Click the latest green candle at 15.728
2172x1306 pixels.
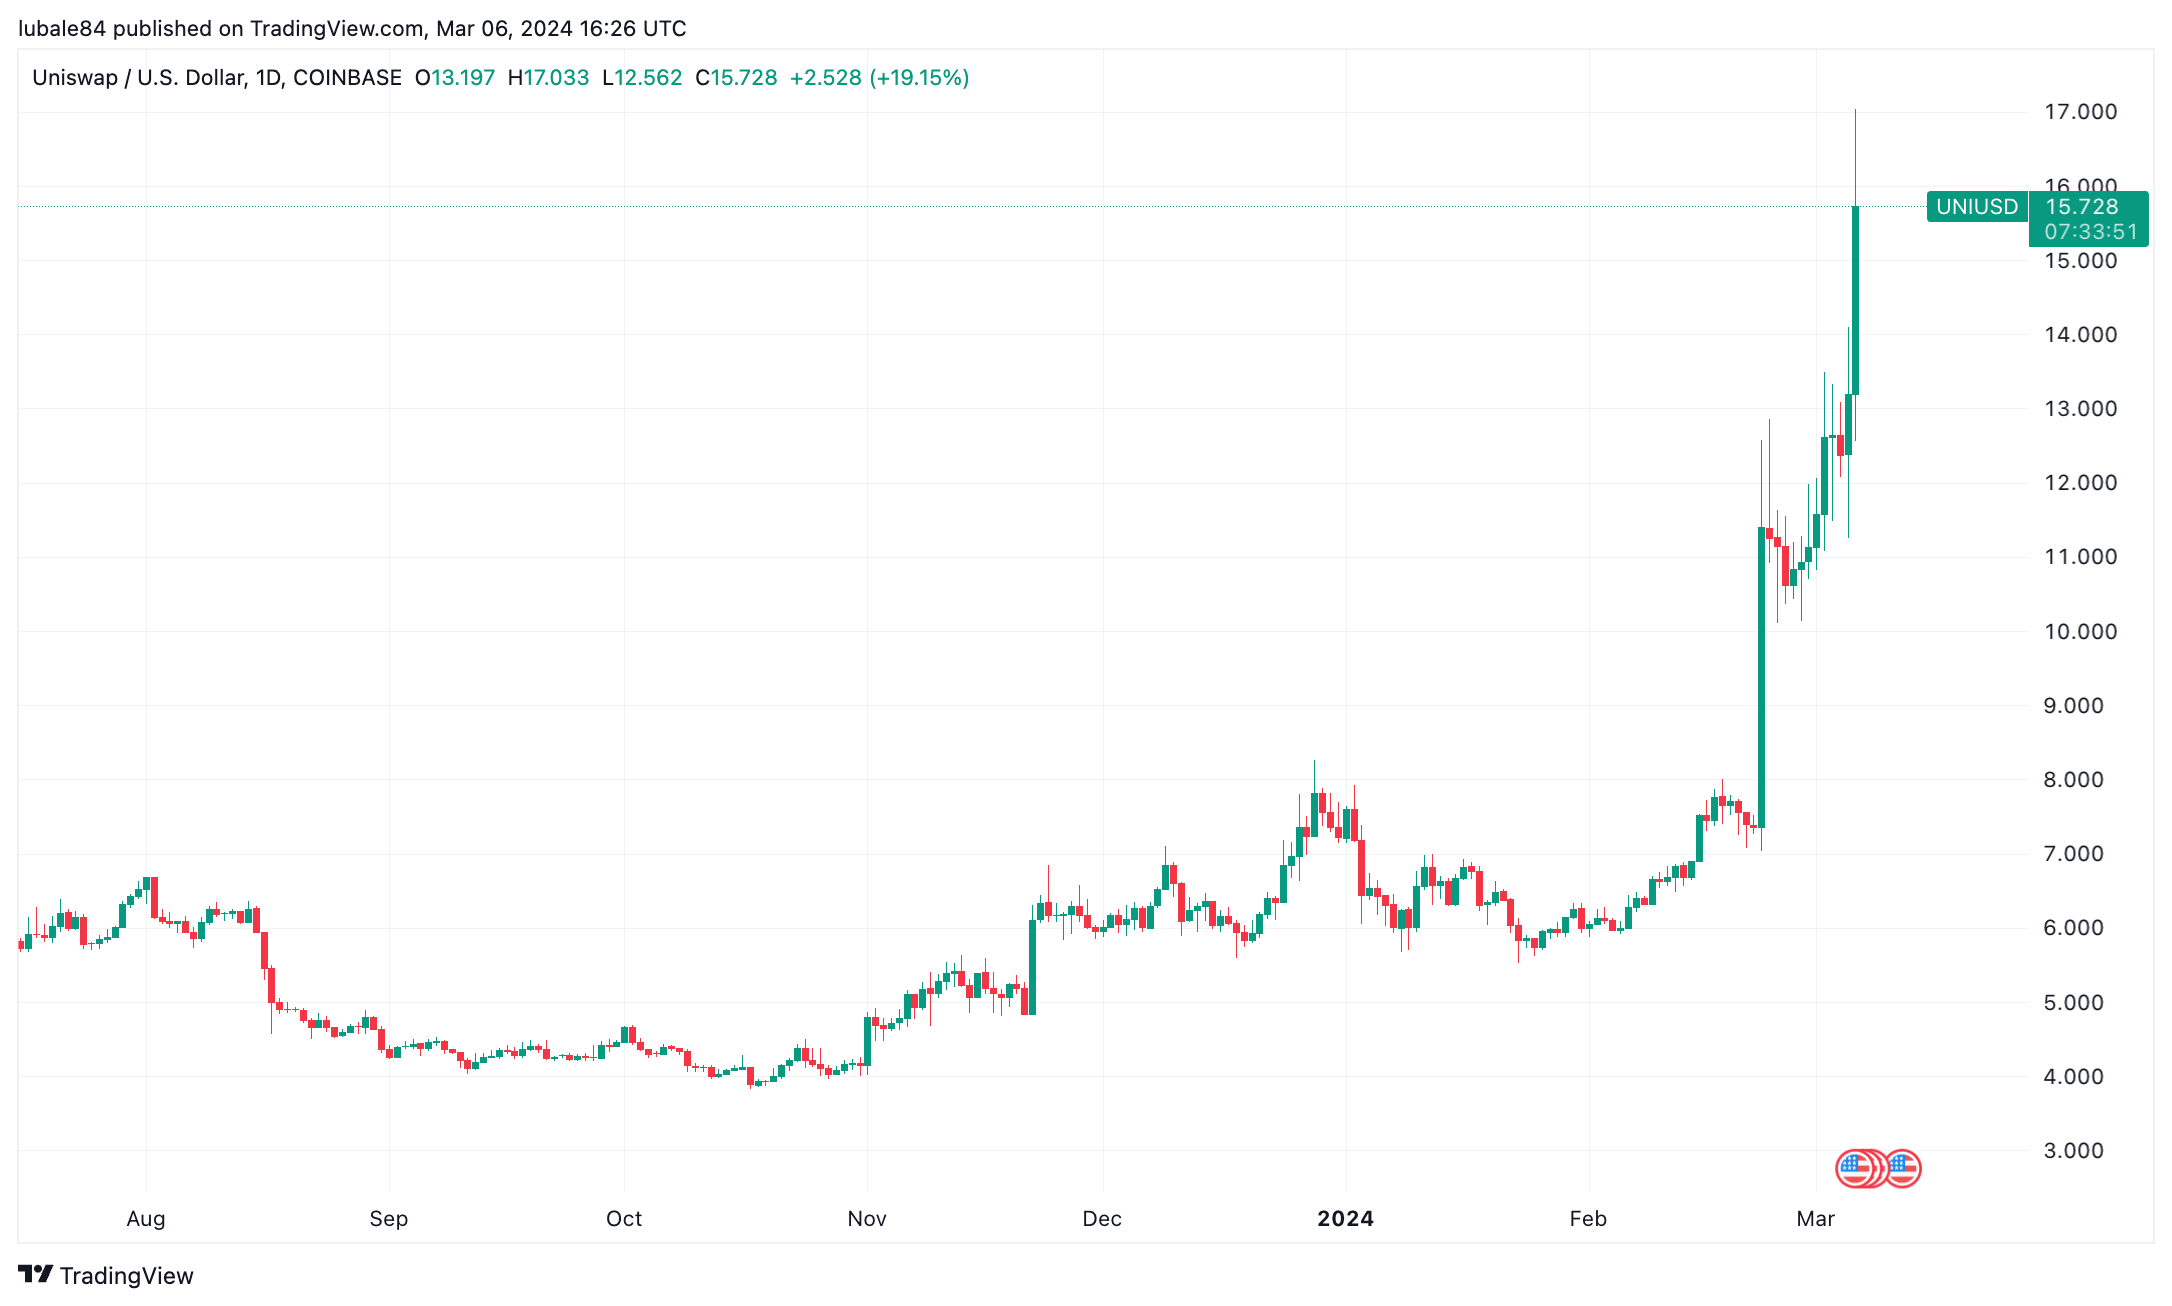1855,300
